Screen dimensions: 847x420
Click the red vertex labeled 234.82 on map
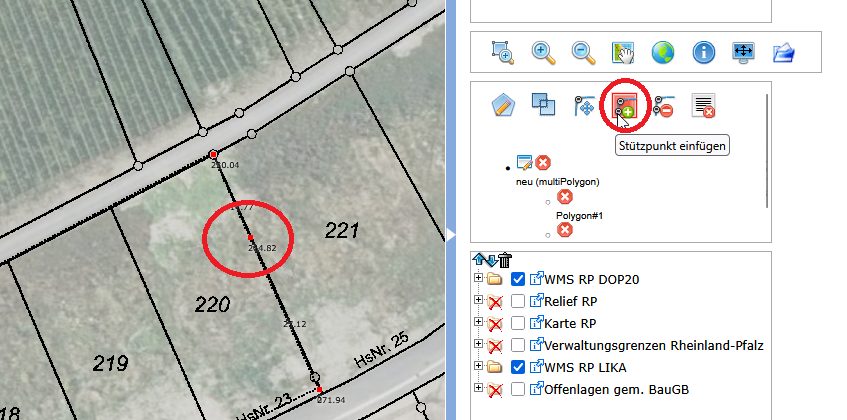(250, 238)
